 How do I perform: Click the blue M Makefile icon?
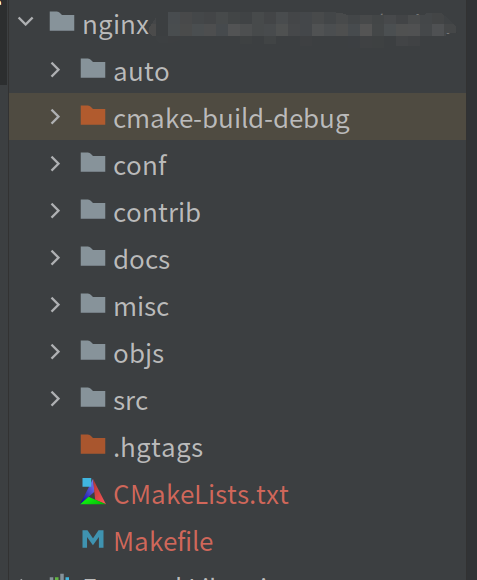(93, 539)
